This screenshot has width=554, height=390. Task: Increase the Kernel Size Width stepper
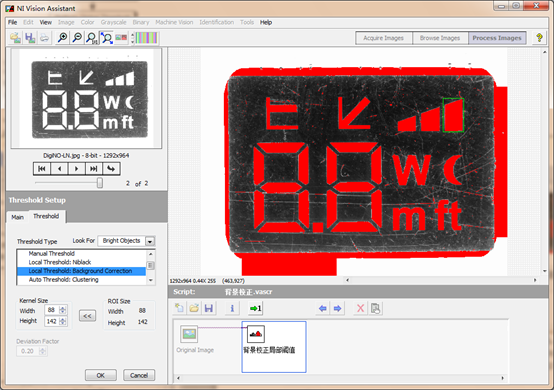(63, 308)
